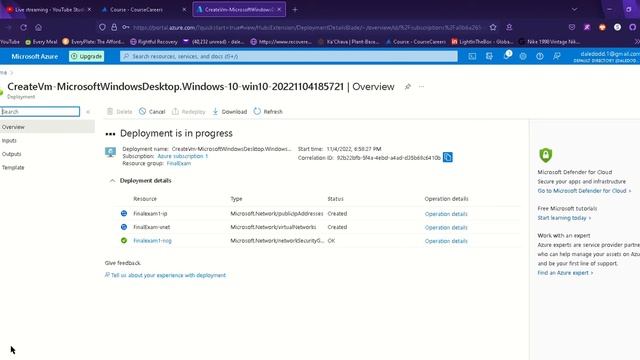Click the browser address bar URL
The image size is (640, 360).
307,27
